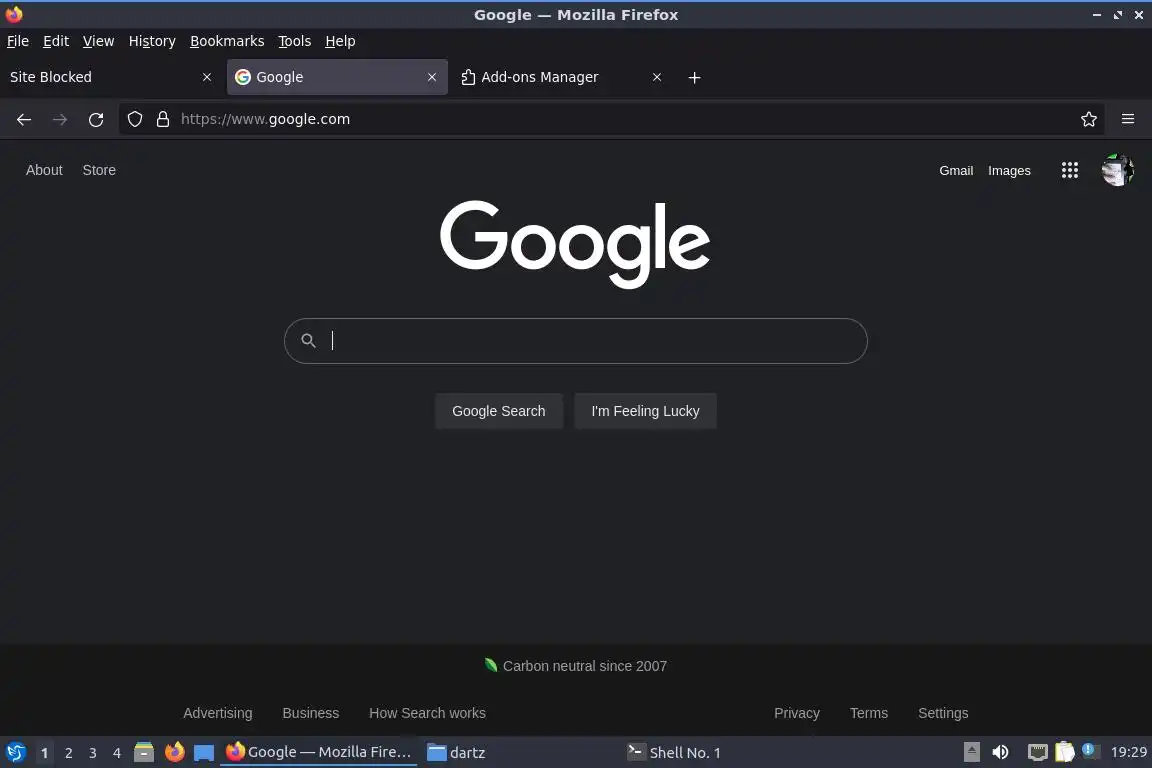
Task: Open Firefox hamburger application menu
Action: tap(1128, 119)
